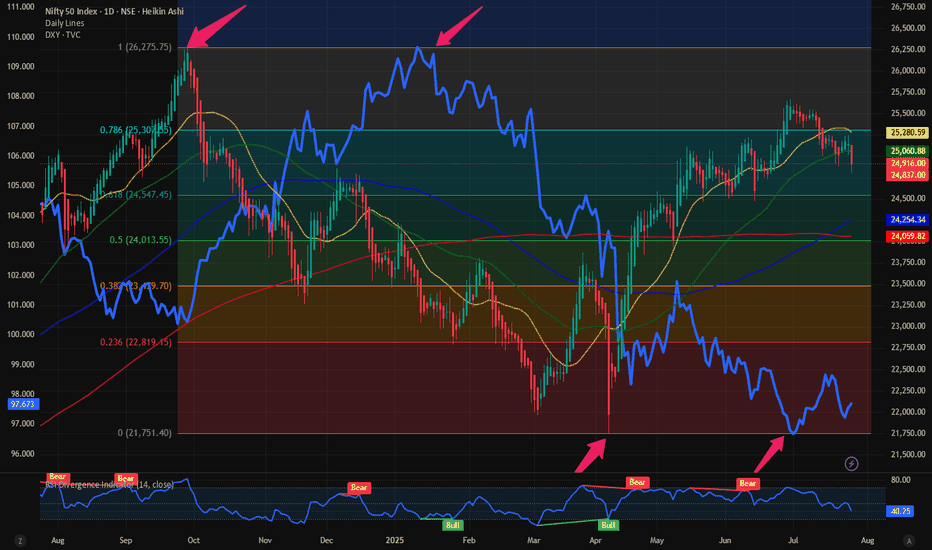Click 96.000 on the left DXY scale
Image resolution: width=932 pixels, height=550 pixels.
[21, 454]
